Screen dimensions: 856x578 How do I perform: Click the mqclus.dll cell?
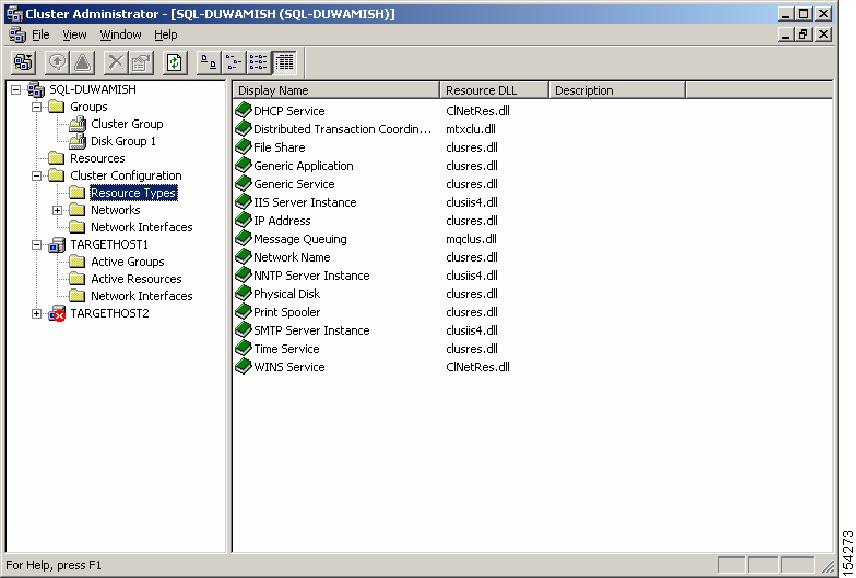point(471,239)
